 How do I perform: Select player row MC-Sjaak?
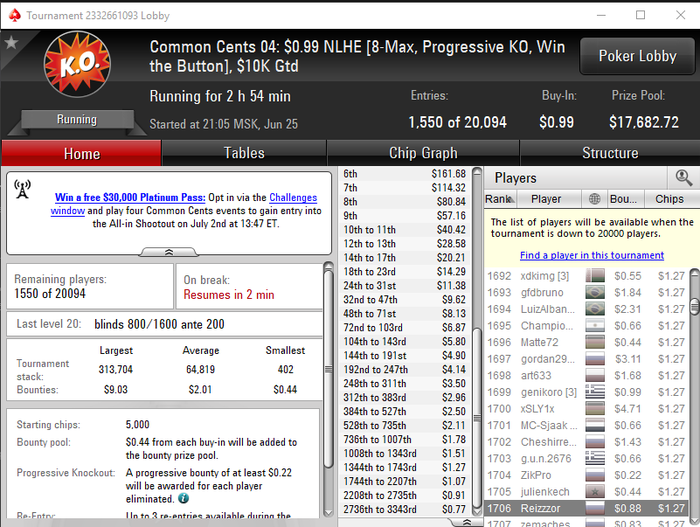pyautogui.click(x=586, y=425)
